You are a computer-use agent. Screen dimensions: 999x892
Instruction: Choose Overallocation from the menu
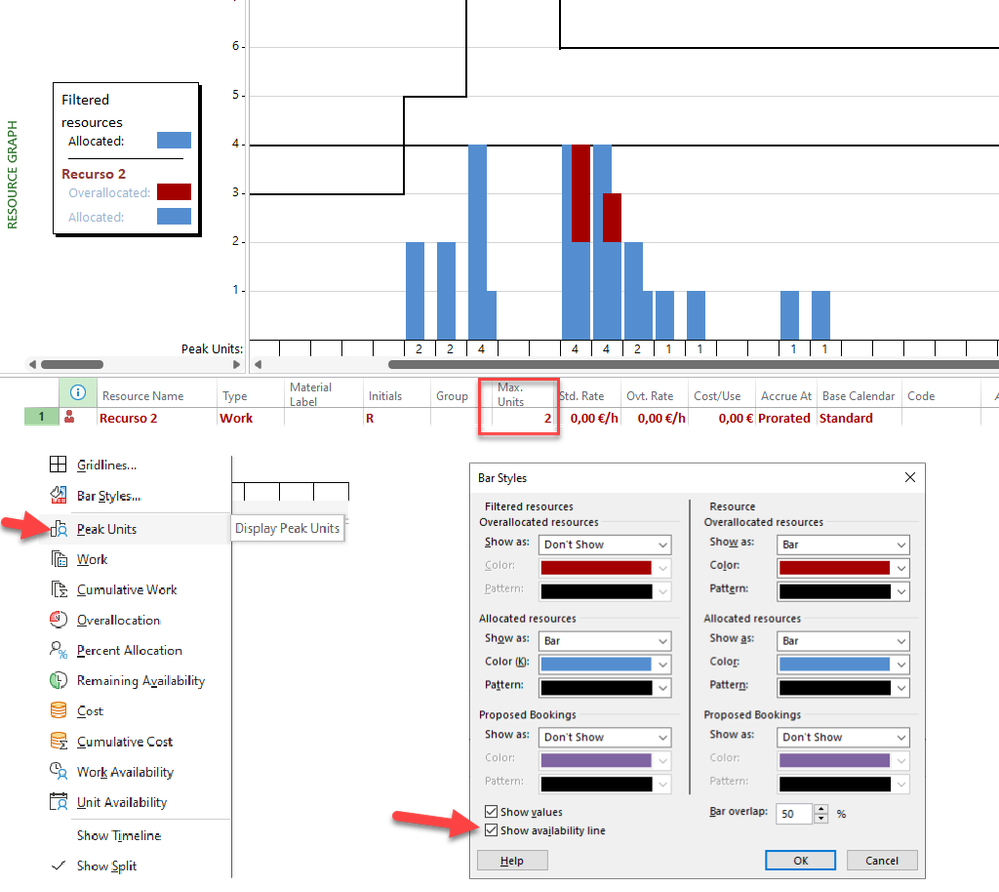pos(119,620)
